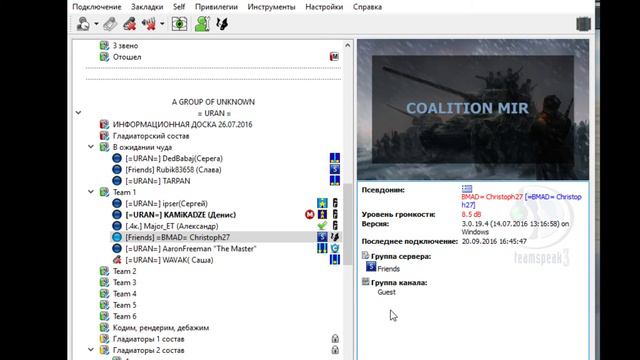Image resolution: width=640 pixels, height=360 pixels.
Task: Click the rank badge next to AaronFreeman
Action: (x=322, y=248)
